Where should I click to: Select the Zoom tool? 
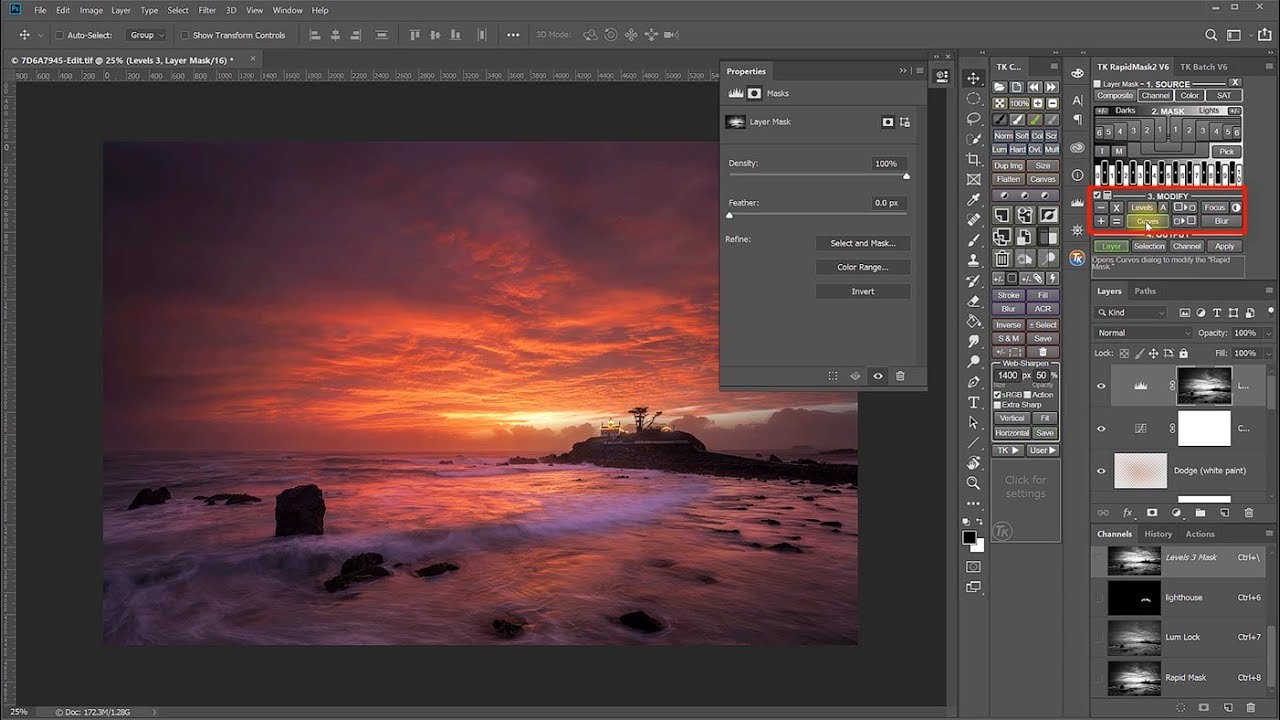point(973,483)
